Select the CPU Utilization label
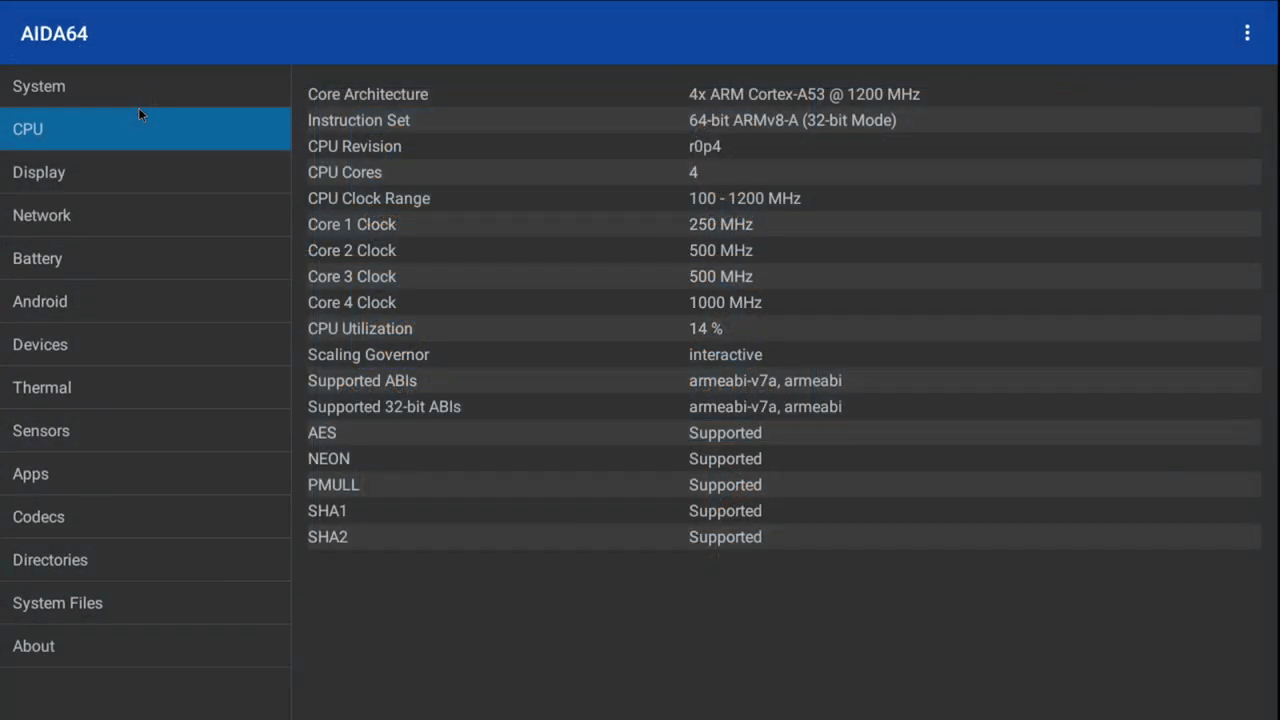The image size is (1280, 720). tap(360, 328)
